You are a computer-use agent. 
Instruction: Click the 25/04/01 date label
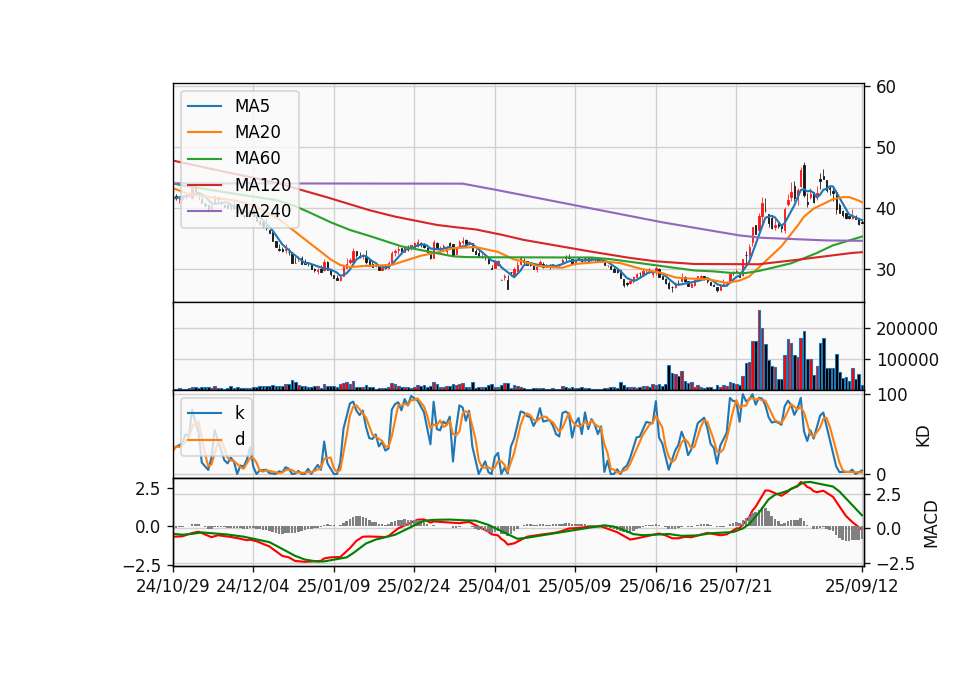pyautogui.click(x=494, y=586)
